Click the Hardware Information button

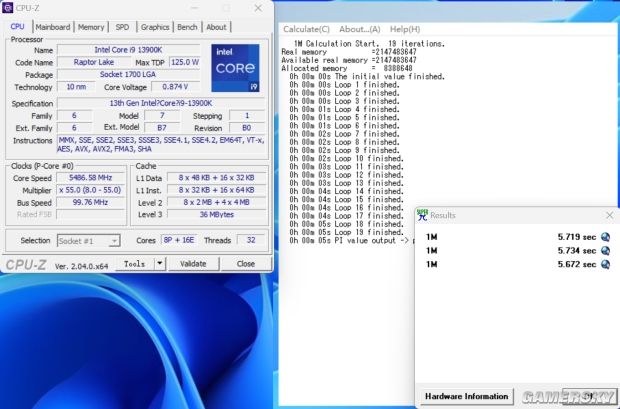point(468,396)
